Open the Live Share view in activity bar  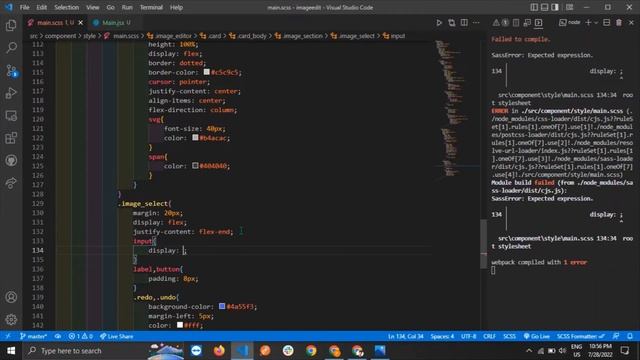click(11, 183)
